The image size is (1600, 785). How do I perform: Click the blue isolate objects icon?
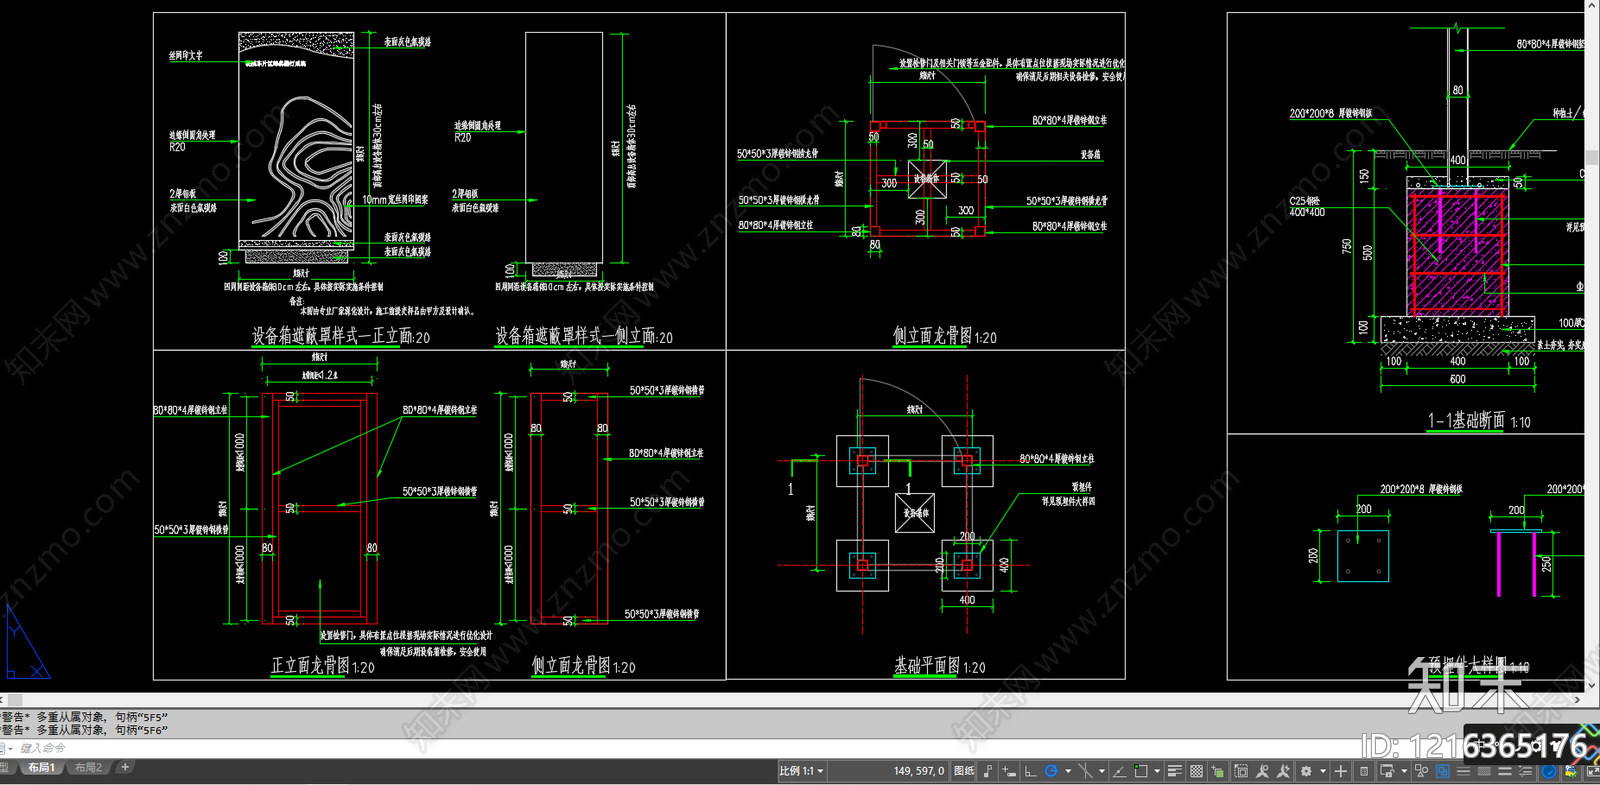point(1443,771)
